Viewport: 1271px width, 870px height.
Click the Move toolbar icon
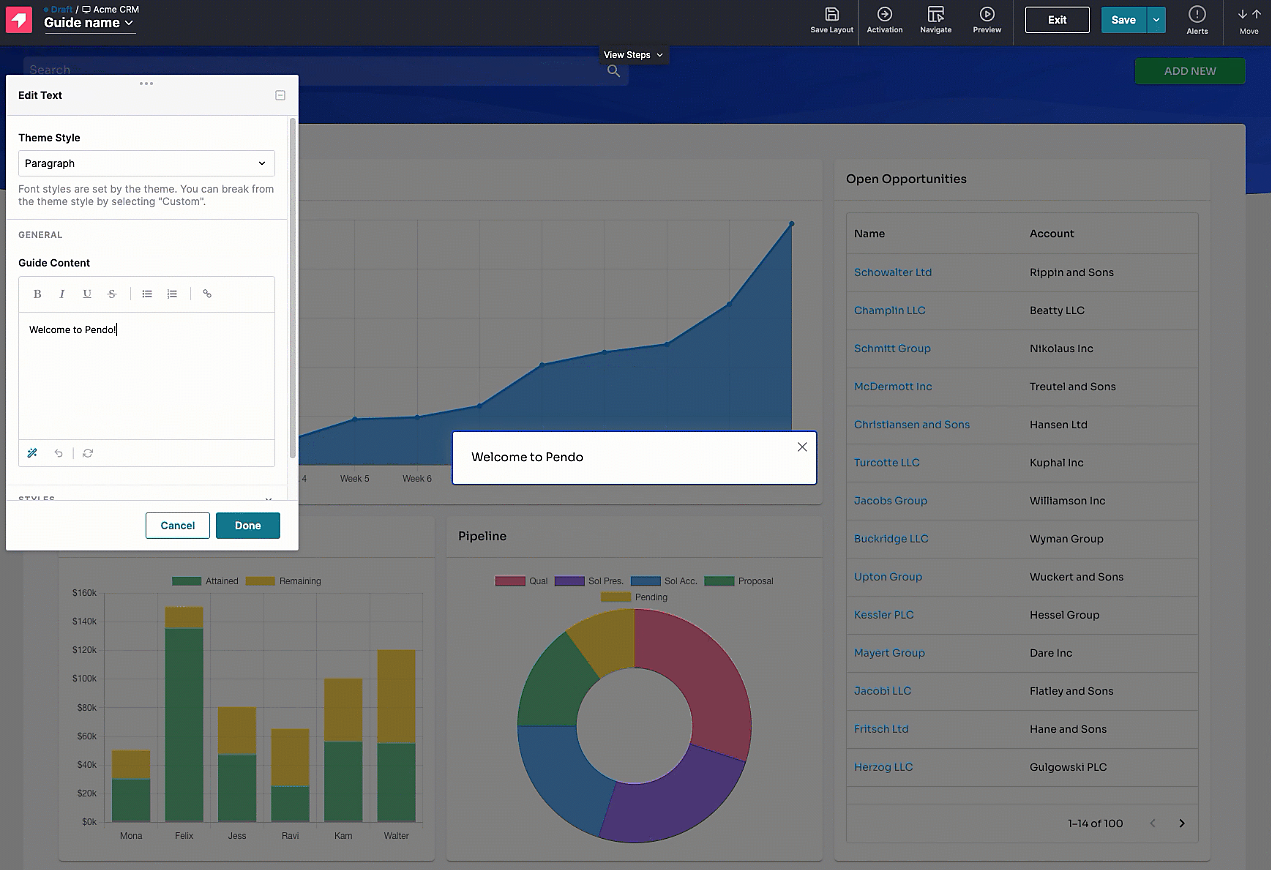coord(1249,14)
